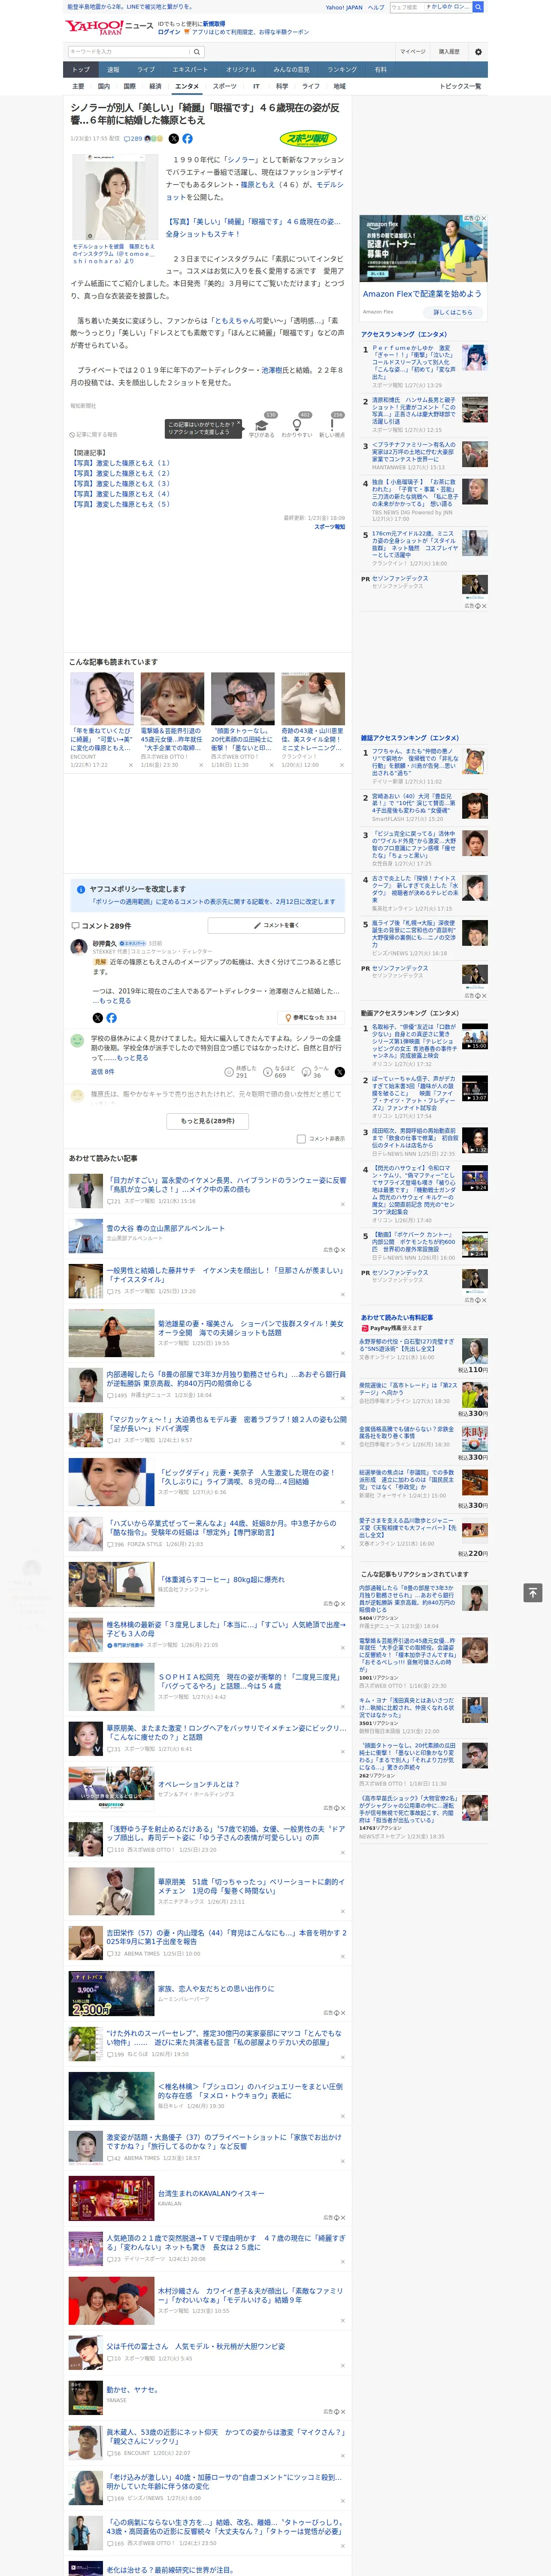Click the Yahoo! JAPAN news logo
The image size is (551, 2576).
pos(109,27)
